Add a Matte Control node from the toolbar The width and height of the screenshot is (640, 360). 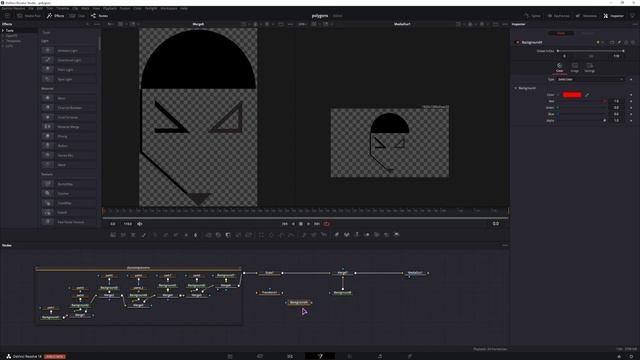(228, 235)
